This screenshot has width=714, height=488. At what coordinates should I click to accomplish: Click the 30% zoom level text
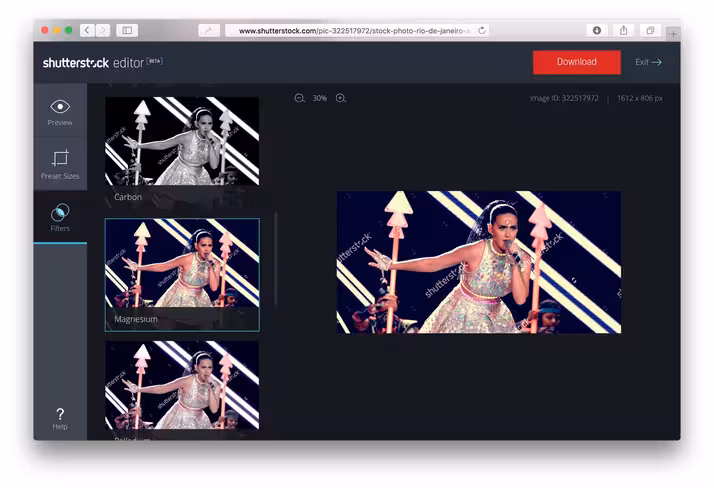pos(320,98)
